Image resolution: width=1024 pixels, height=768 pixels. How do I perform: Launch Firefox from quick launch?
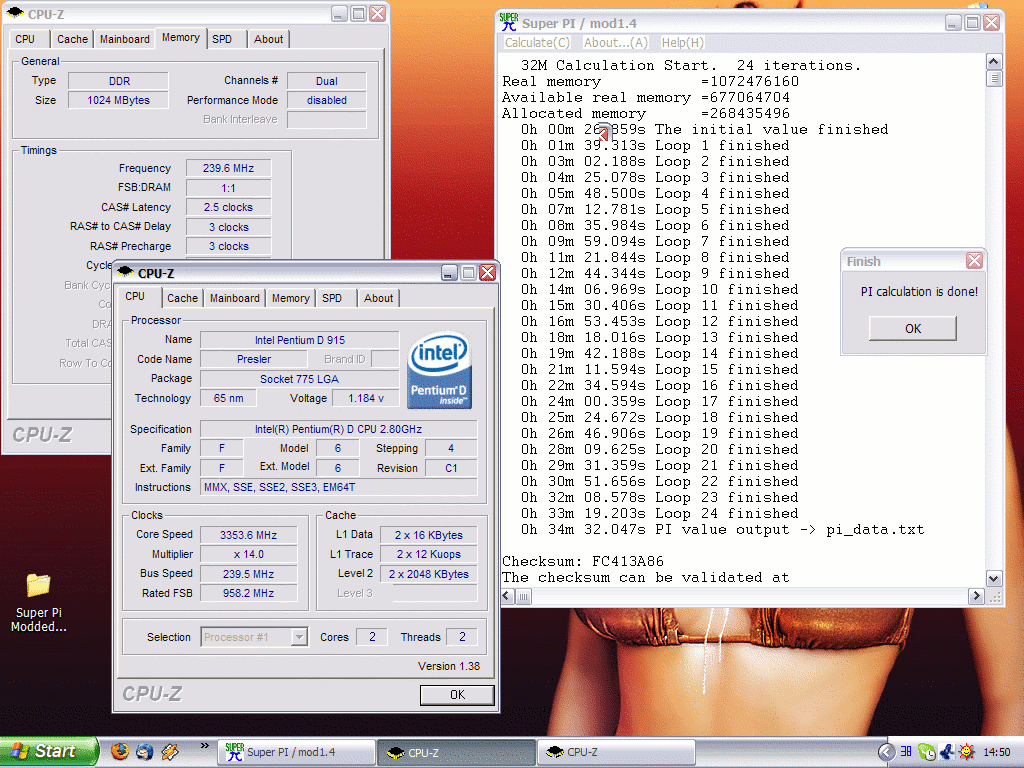click(x=120, y=752)
